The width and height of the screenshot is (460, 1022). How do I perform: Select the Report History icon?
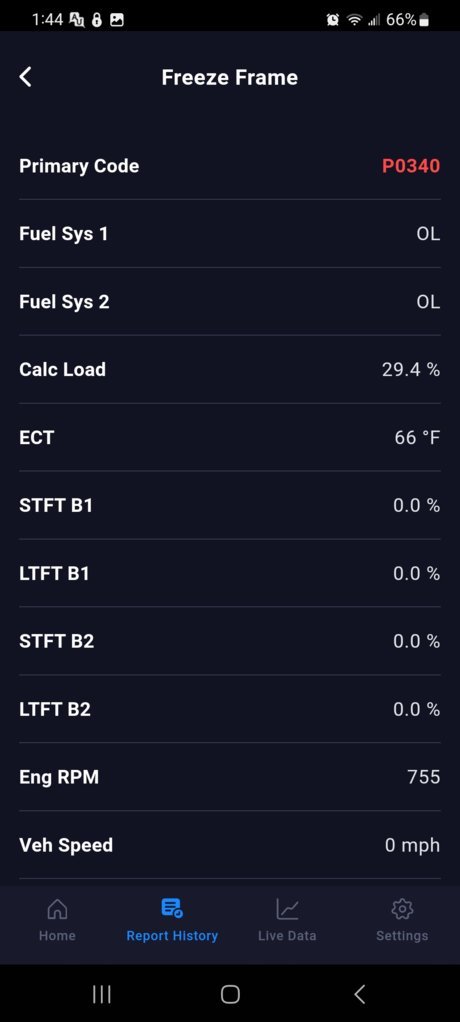pyautogui.click(x=172, y=908)
